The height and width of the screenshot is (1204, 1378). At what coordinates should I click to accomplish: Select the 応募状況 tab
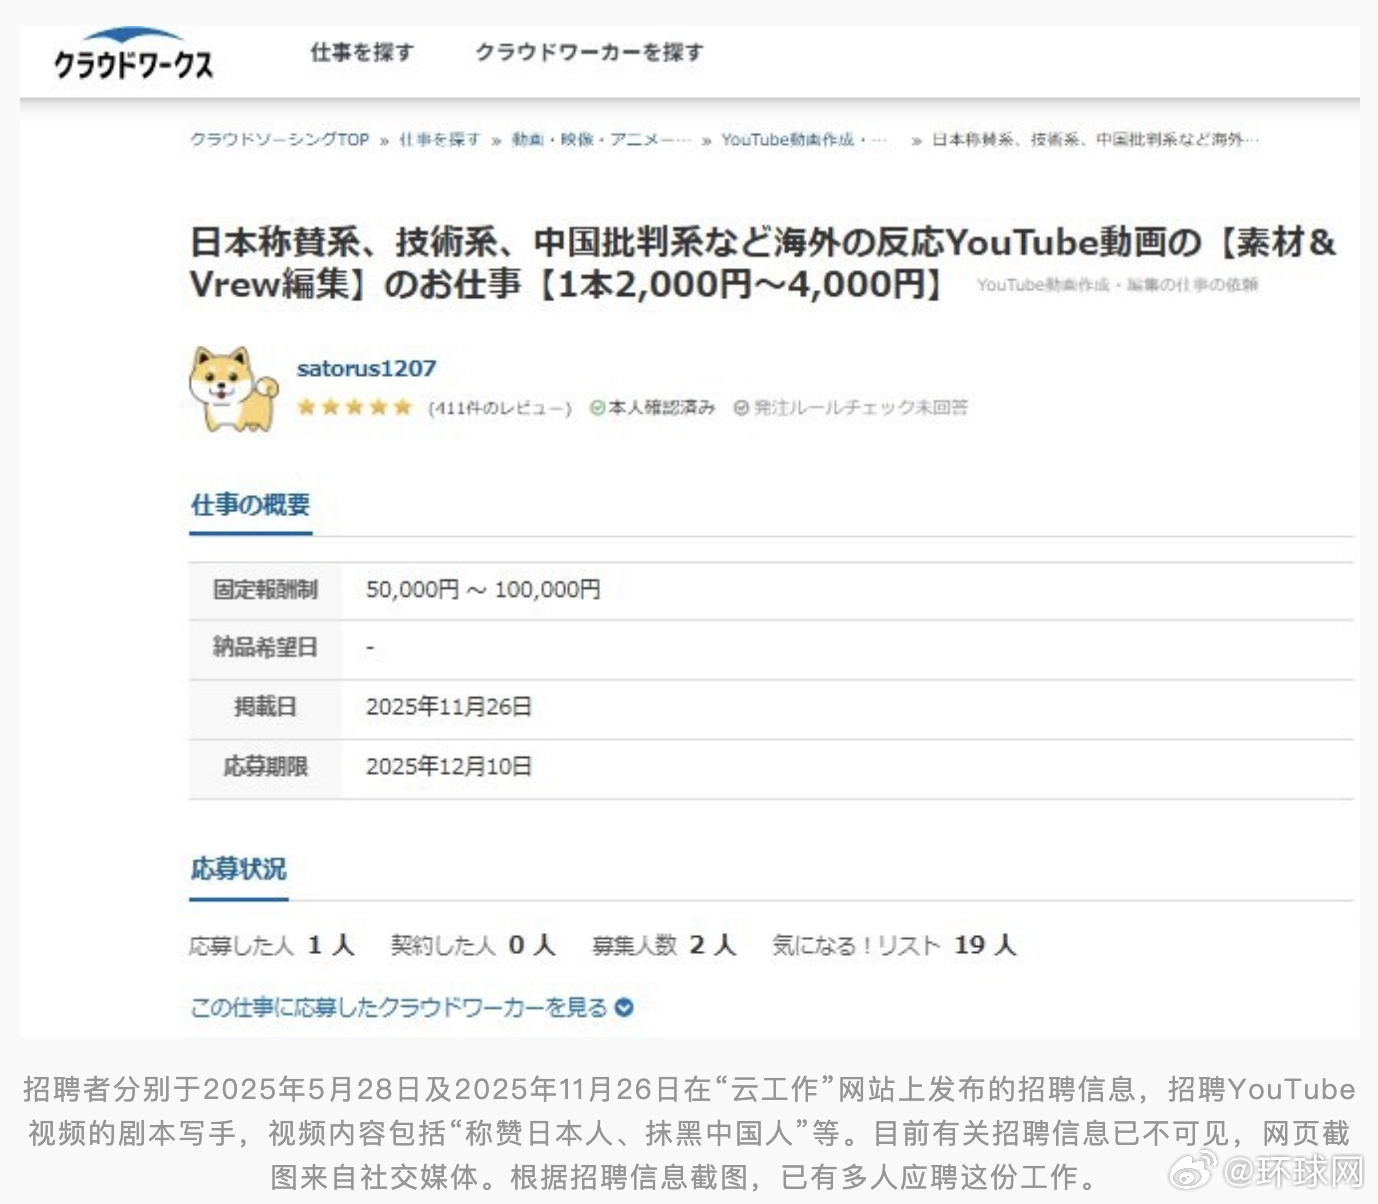click(239, 869)
